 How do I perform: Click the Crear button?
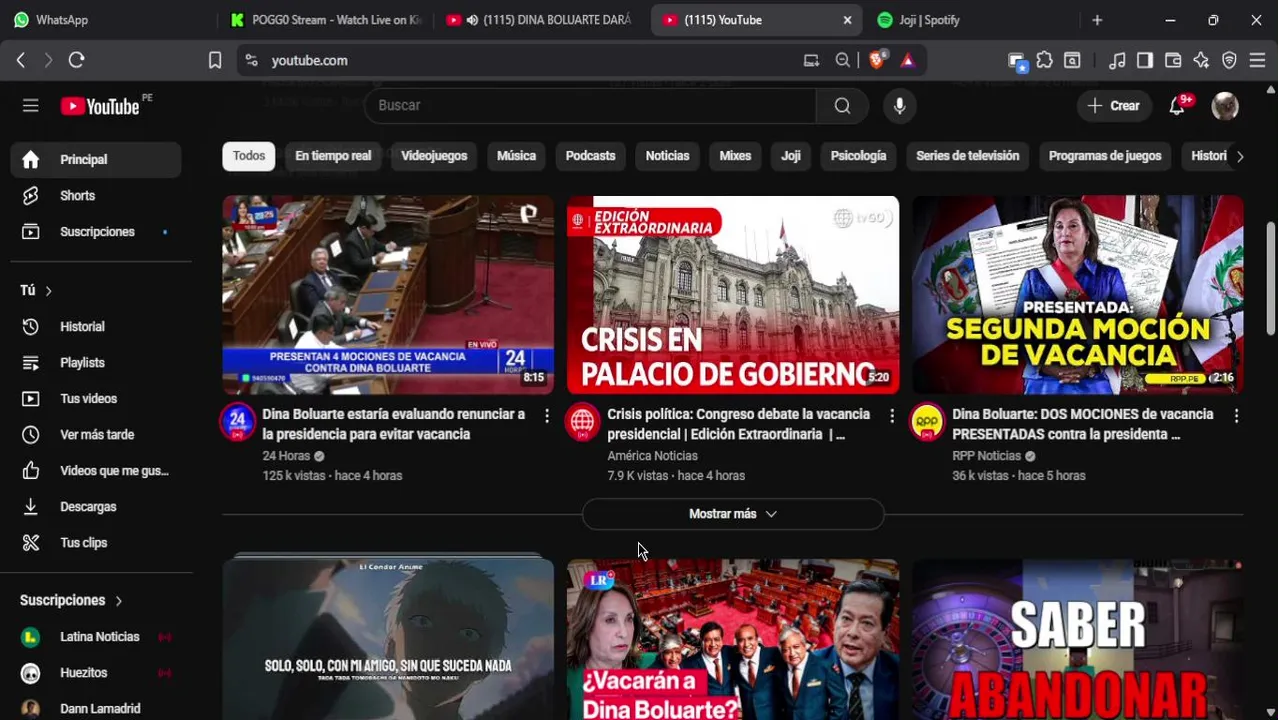(1114, 106)
